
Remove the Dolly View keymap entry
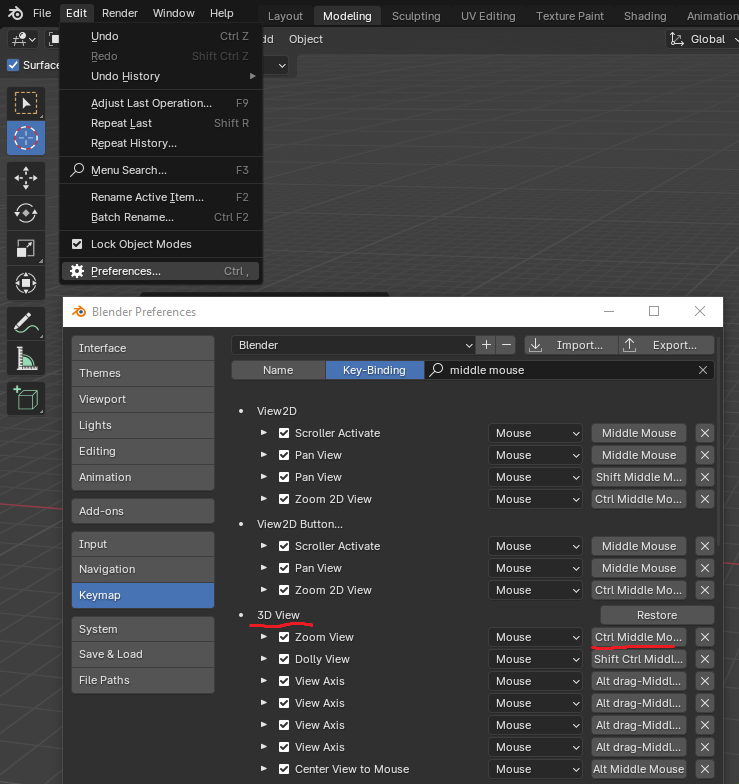click(705, 659)
